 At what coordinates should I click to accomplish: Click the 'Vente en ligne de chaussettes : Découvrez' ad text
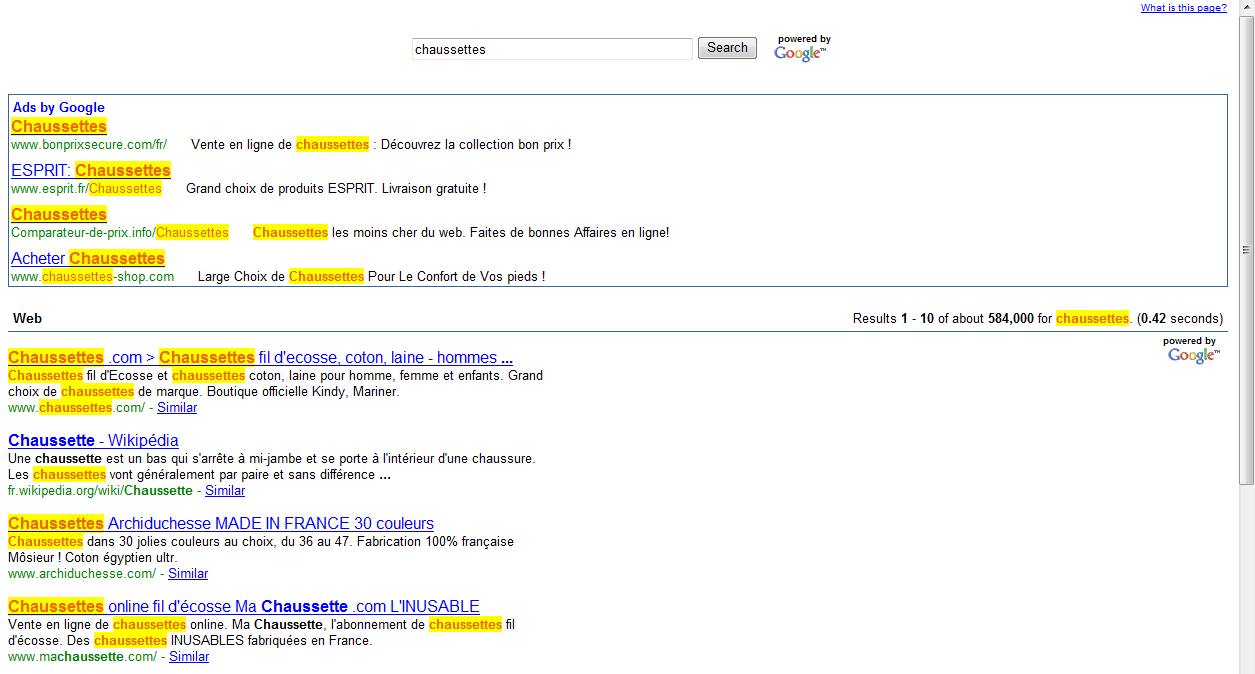point(381,145)
